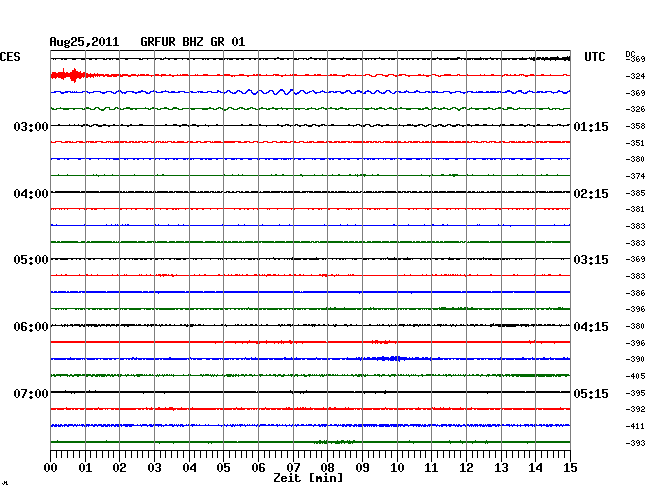
Task: Click the "03:15" UTC time label
Action: click(591, 260)
